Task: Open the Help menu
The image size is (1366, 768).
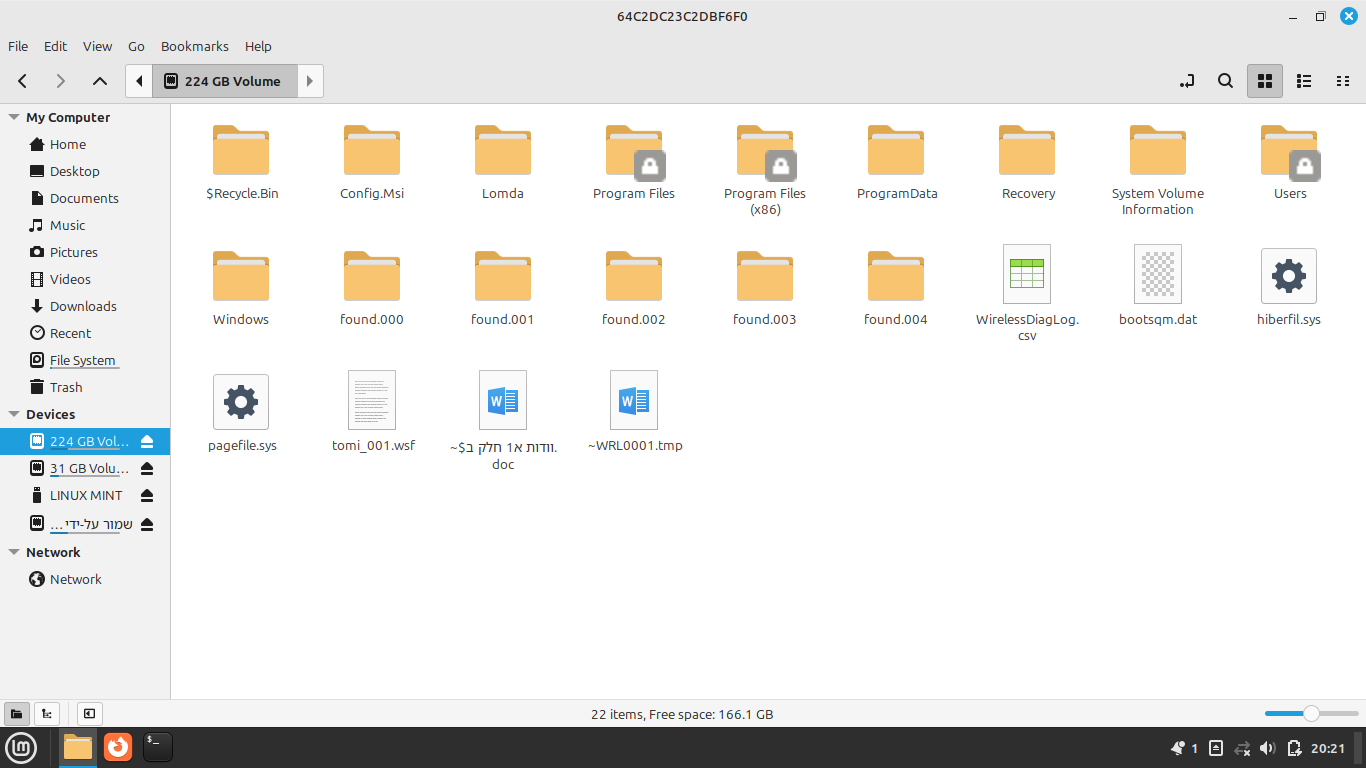Action: pyautogui.click(x=258, y=46)
